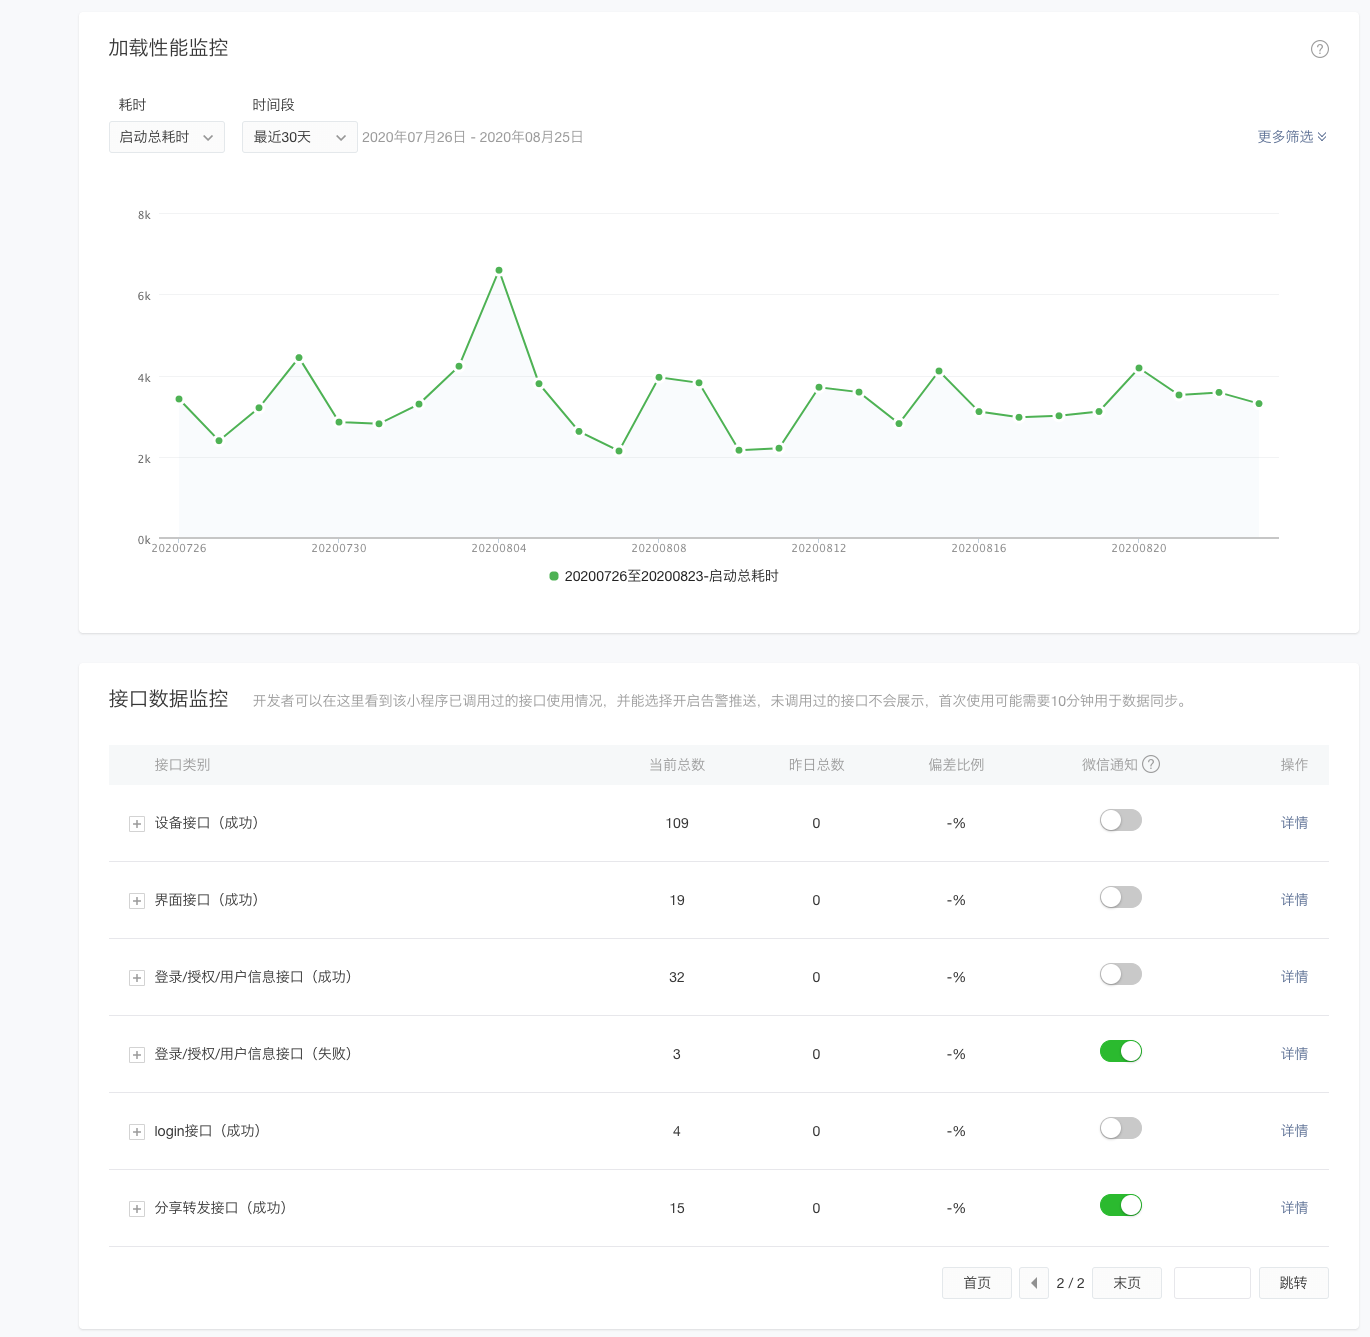Screen dimensions: 1370x1337
Task: Click the peak data point near 20200804
Action: coord(499,270)
